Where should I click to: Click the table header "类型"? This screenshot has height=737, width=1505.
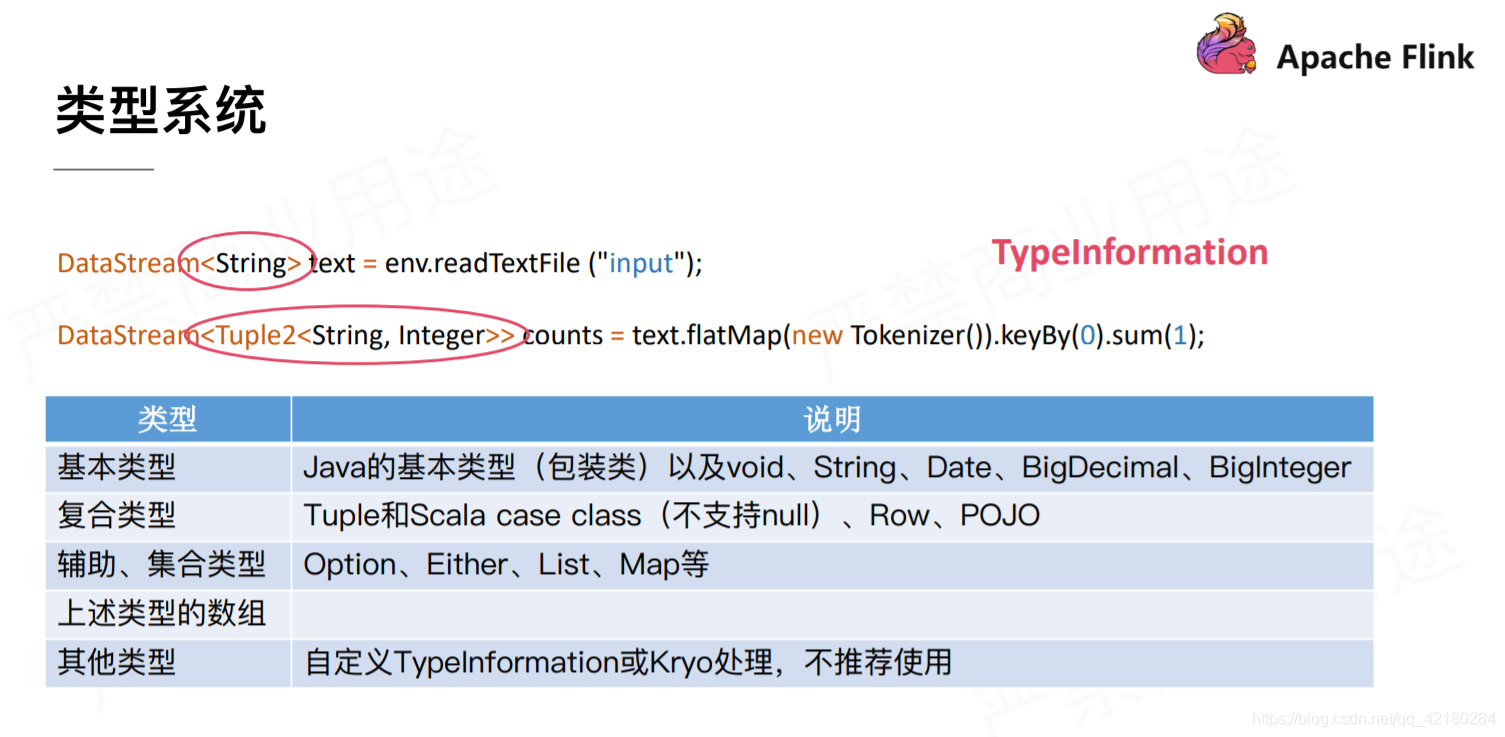(167, 420)
